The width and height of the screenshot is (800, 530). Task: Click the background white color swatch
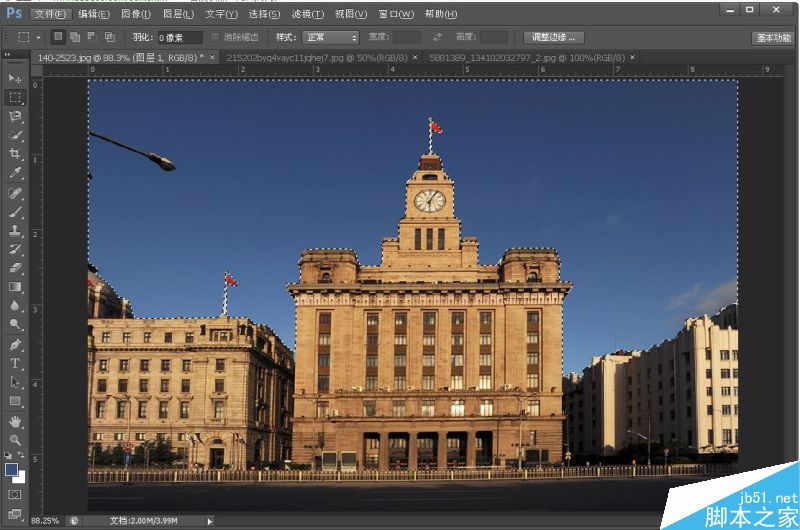21,478
